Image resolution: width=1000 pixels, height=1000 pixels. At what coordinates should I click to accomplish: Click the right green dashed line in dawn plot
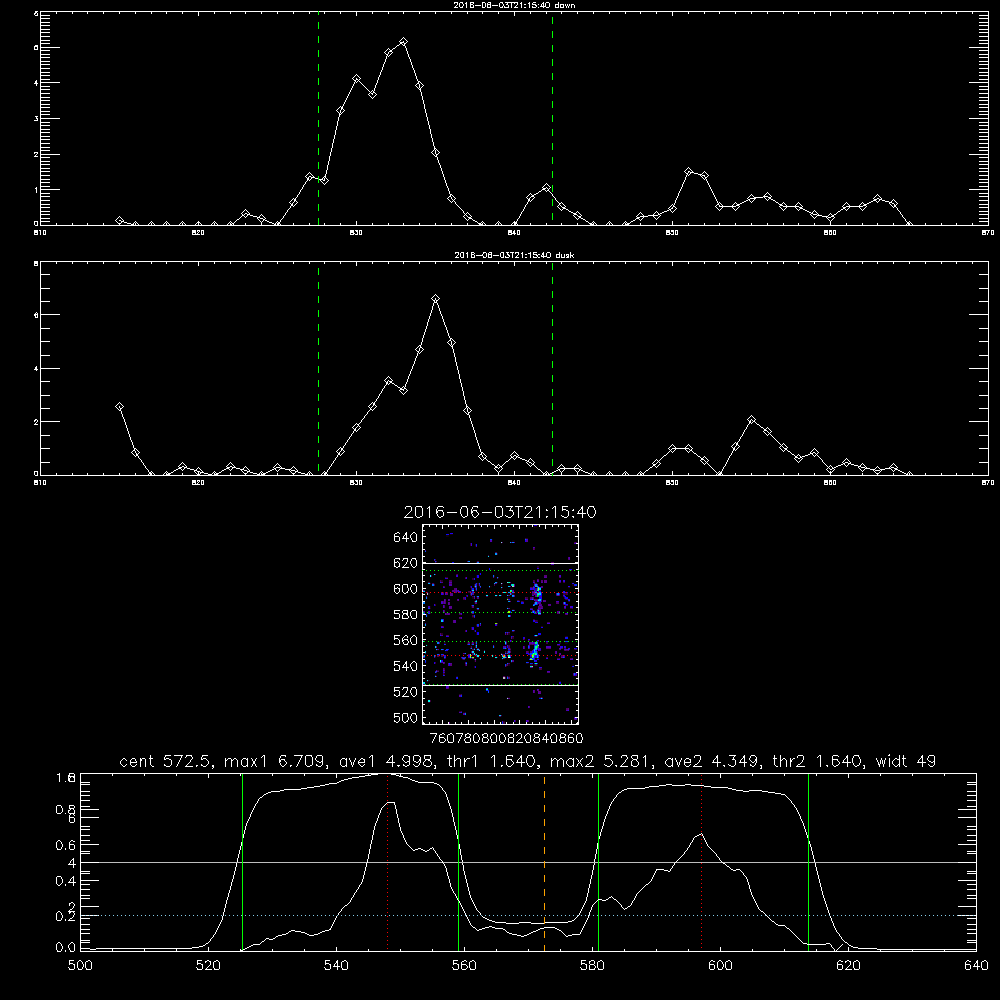click(x=552, y=118)
